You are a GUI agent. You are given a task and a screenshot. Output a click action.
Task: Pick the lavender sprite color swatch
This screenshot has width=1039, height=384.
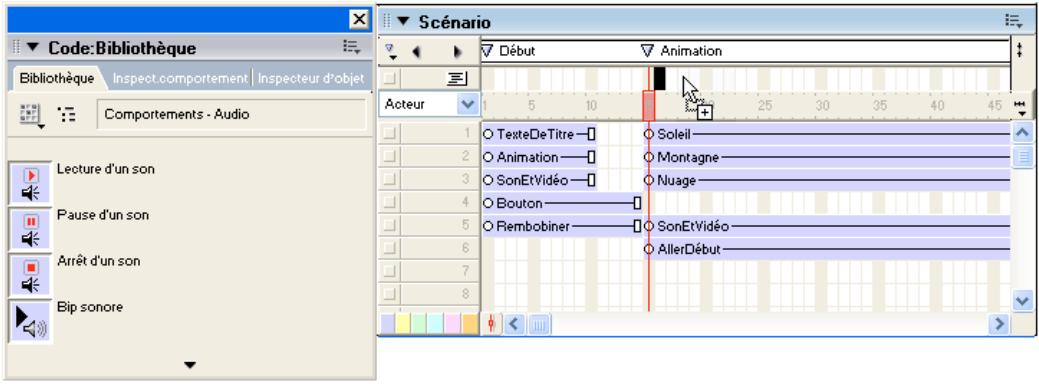[x=387, y=324]
